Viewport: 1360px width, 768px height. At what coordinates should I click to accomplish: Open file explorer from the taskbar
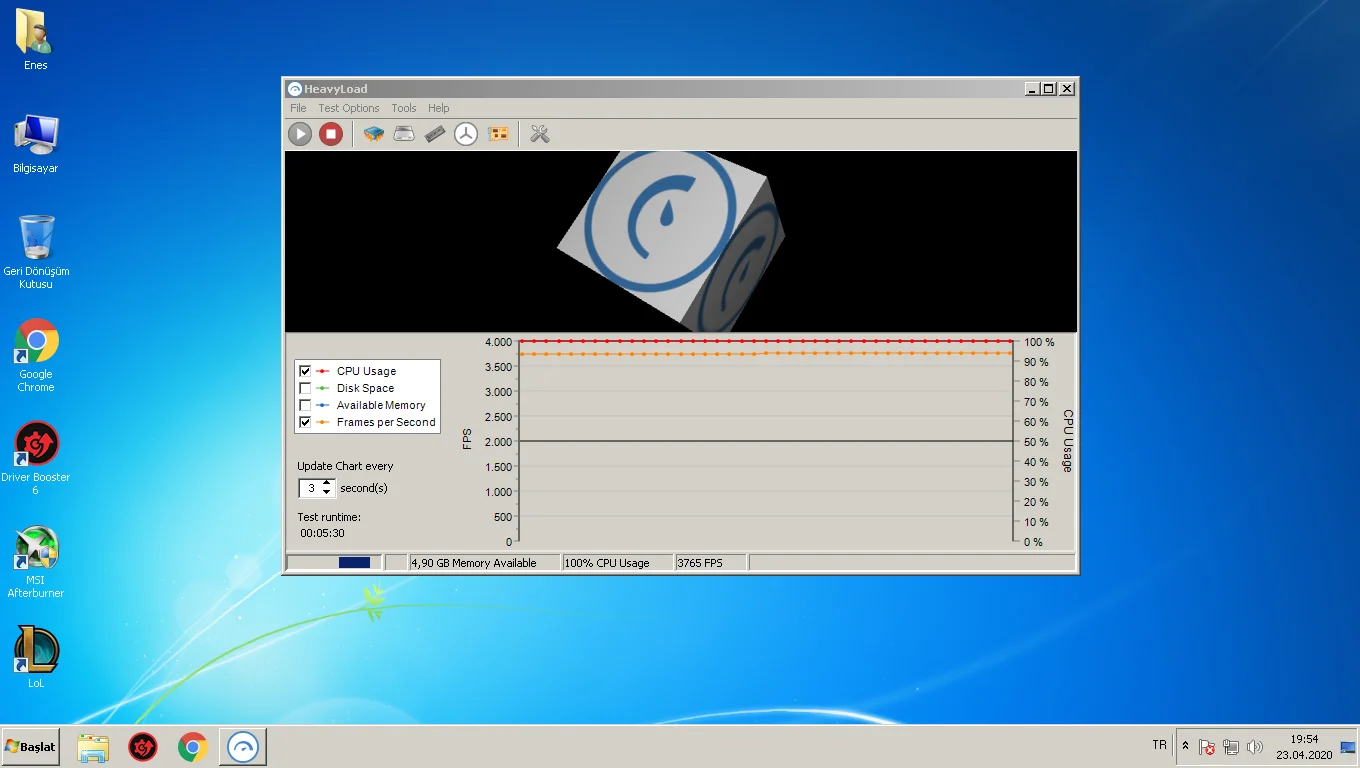tap(93, 747)
